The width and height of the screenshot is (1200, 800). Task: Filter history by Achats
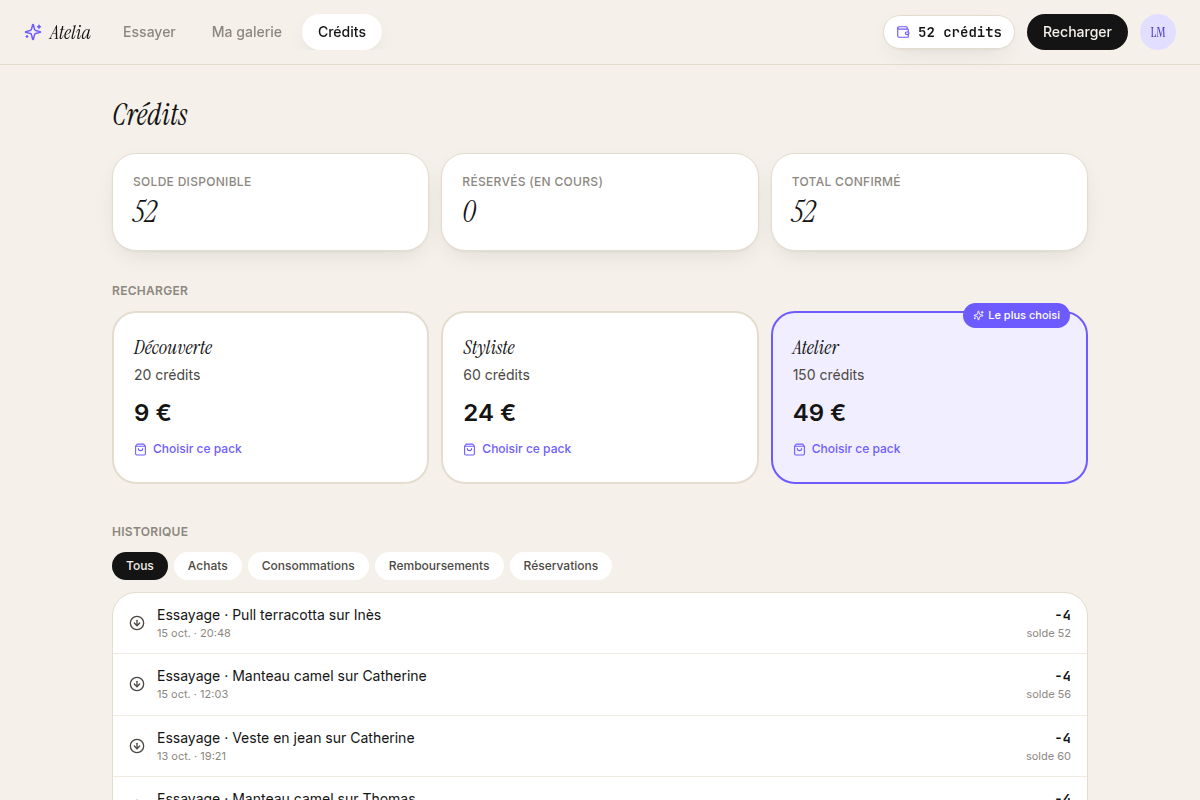point(208,566)
